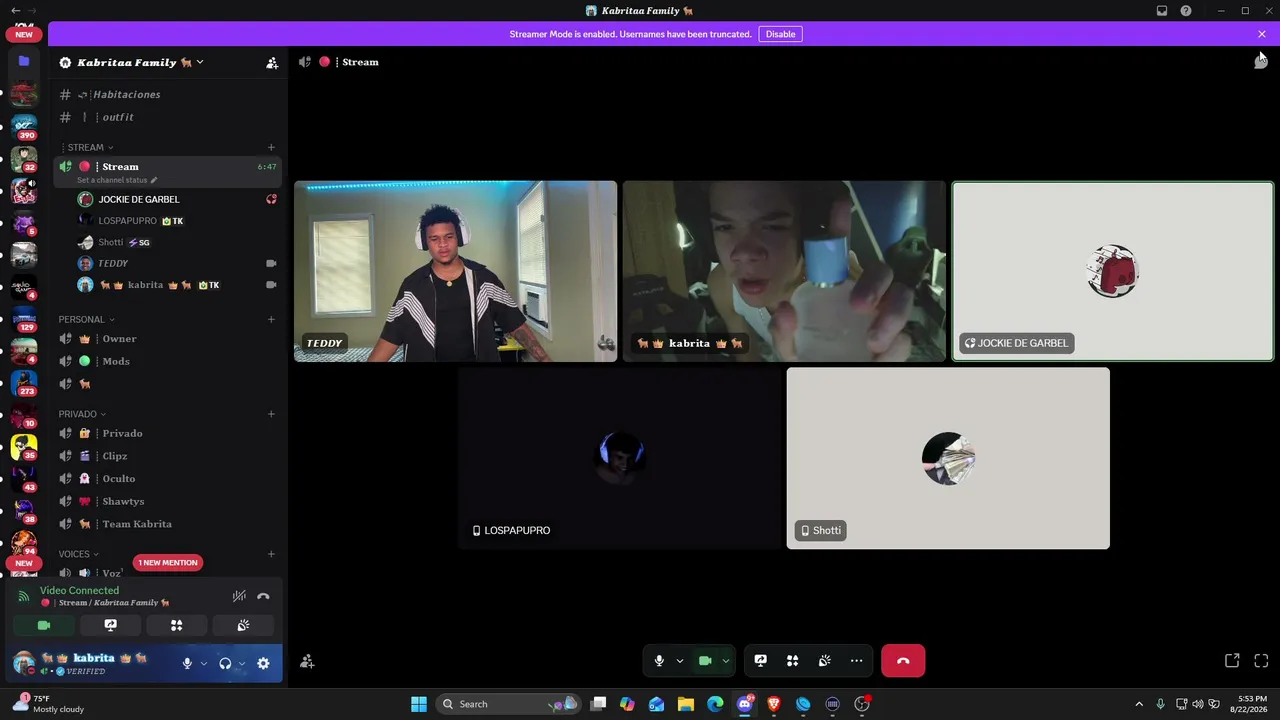Screen dimensions: 1280x720
Task: Enter full screen for the call
Action: point(1261,661)
